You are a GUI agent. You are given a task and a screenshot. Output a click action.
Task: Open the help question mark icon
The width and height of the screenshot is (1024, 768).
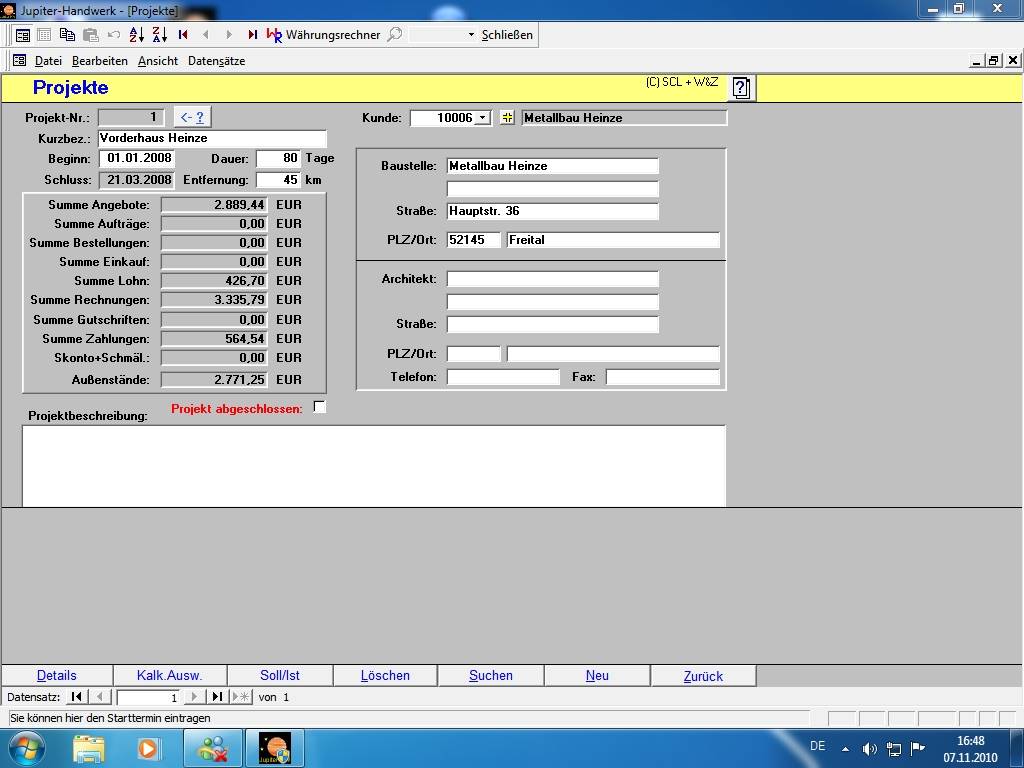pos(741,88)
